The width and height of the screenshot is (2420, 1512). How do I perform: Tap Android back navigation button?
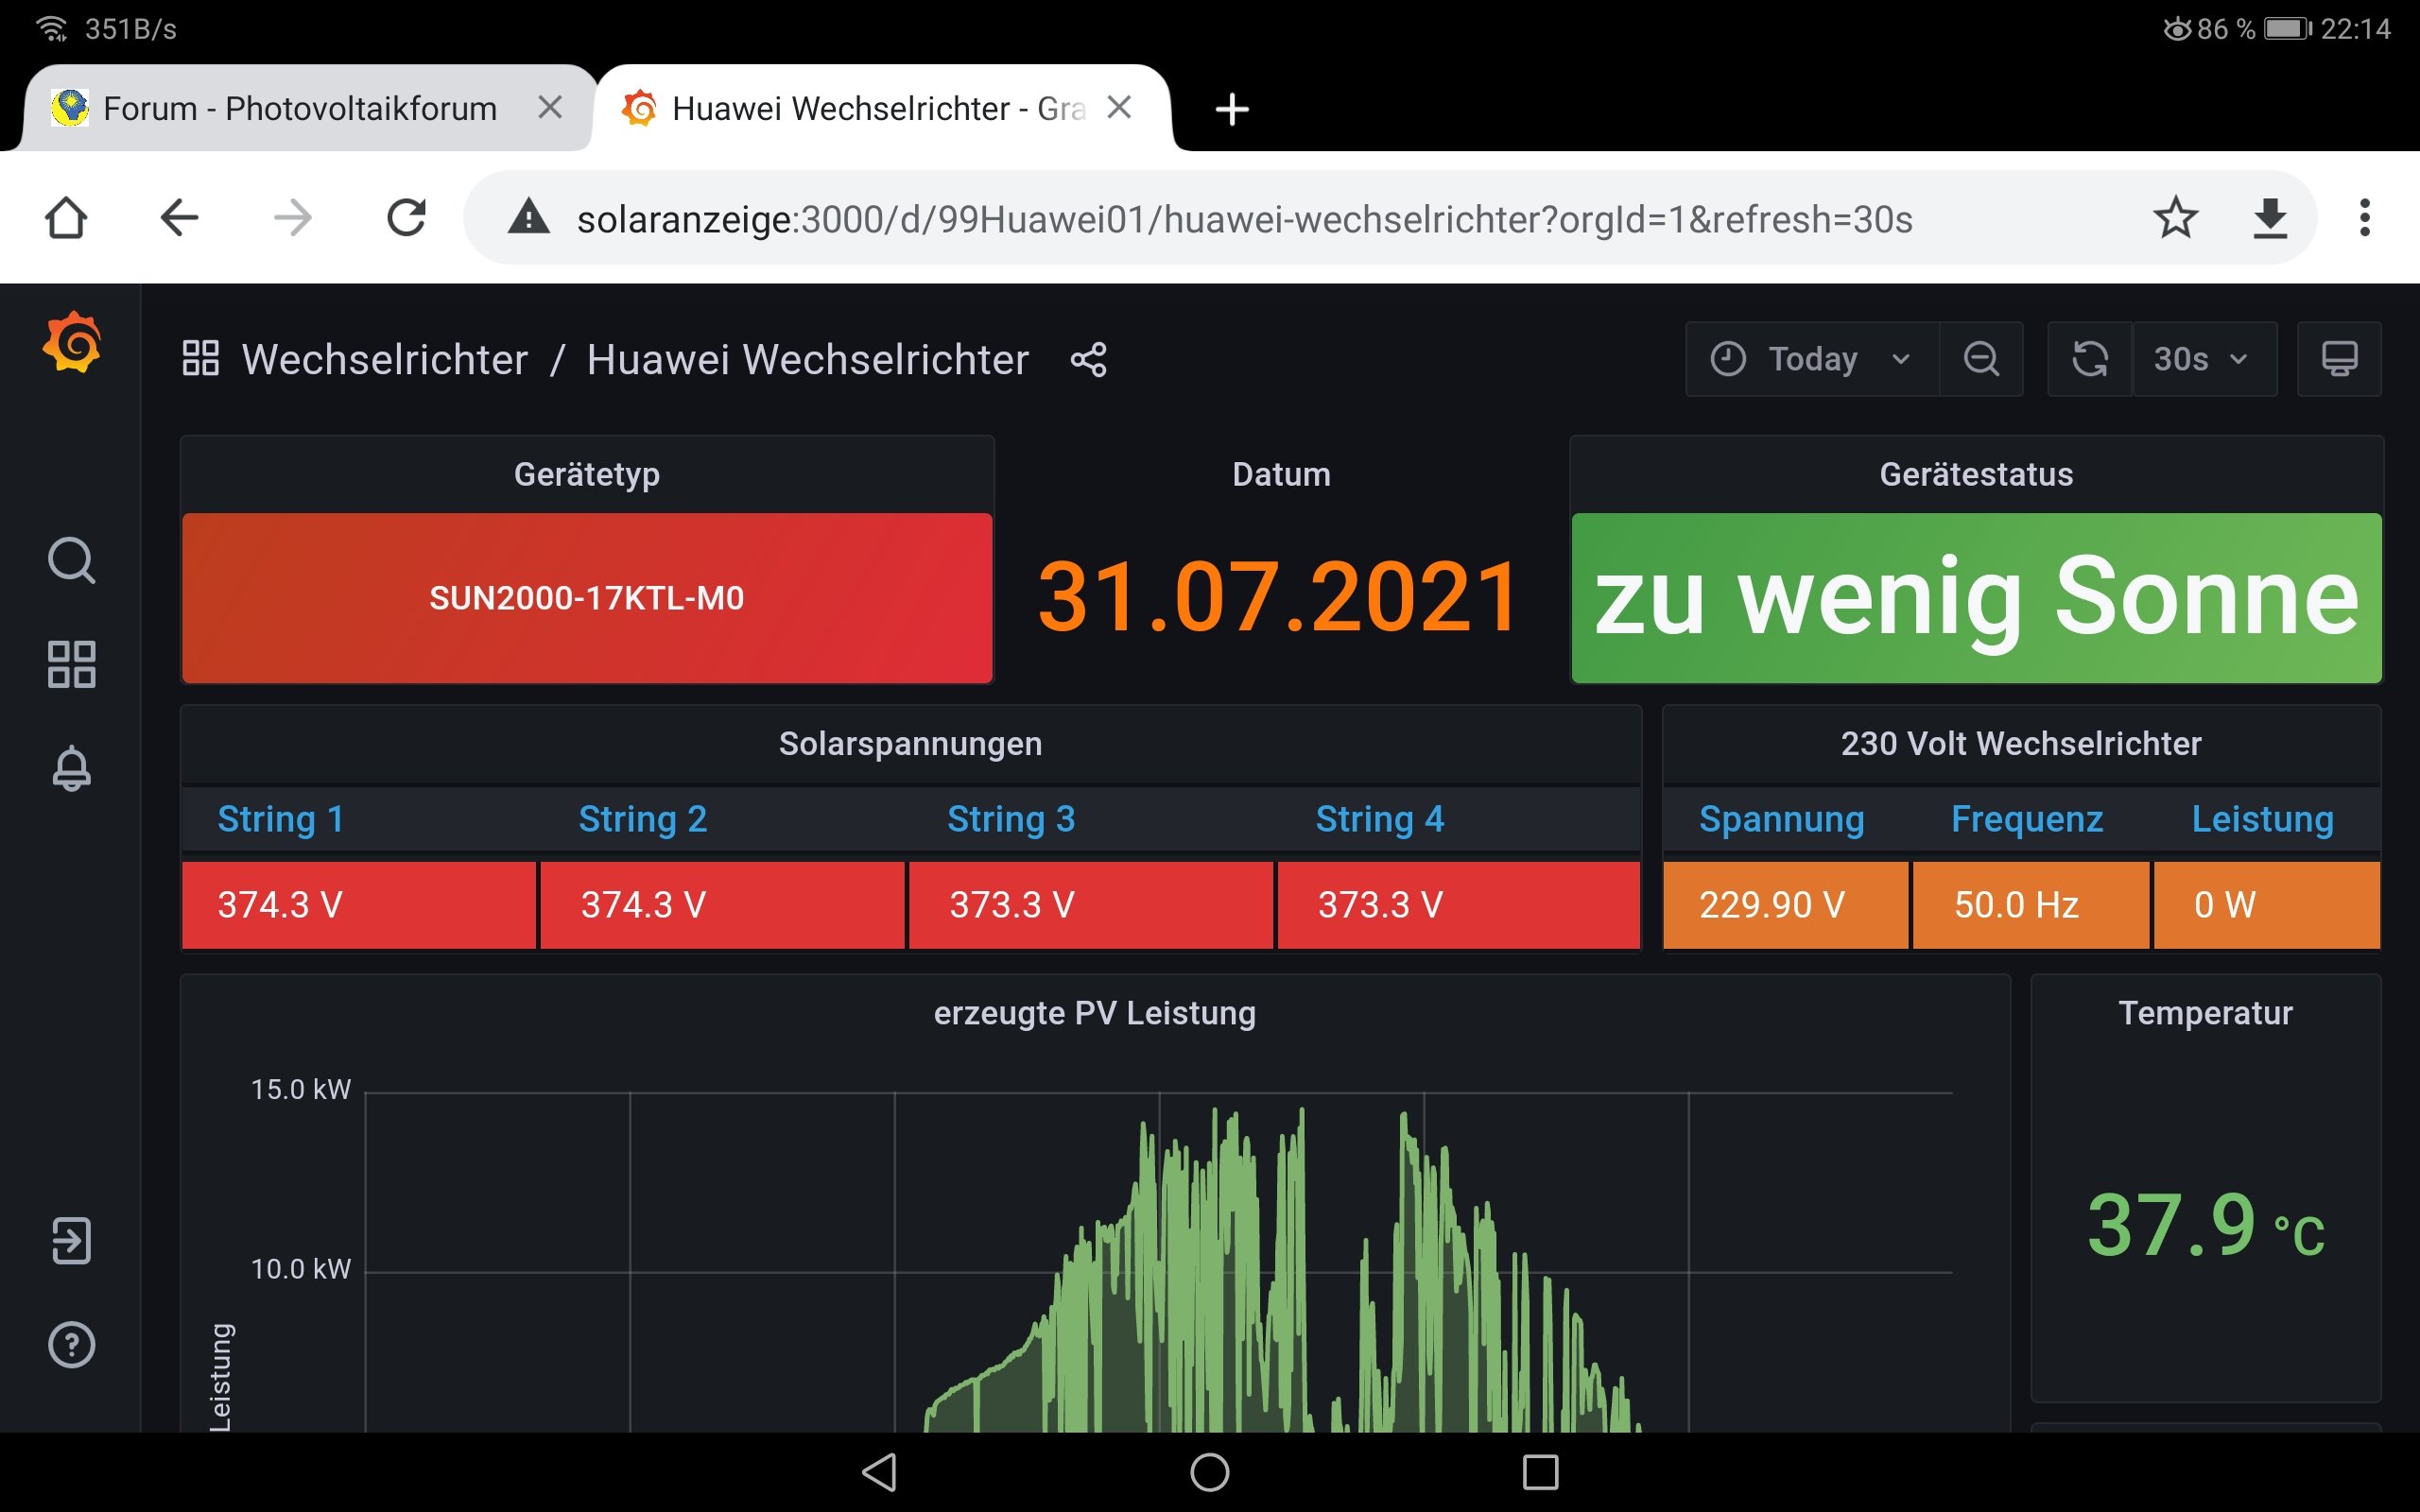[x=879, y=1472]
